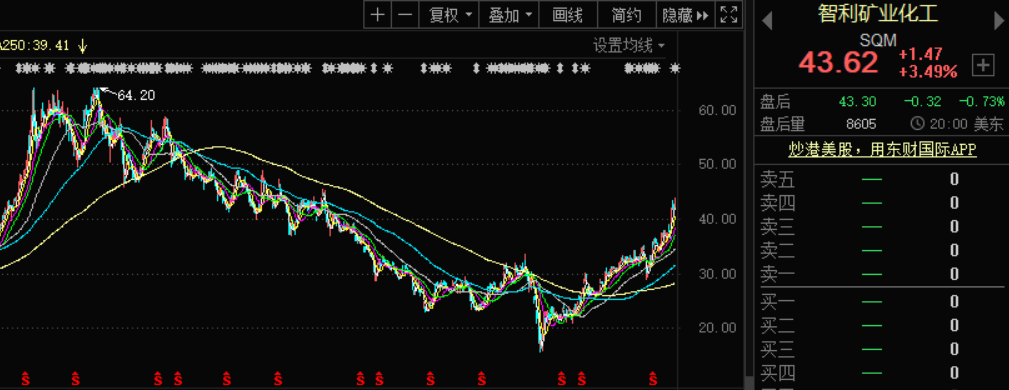Click the +3.49% change percentage
This screenshot has width=1009, height=390.
(928, 72)
